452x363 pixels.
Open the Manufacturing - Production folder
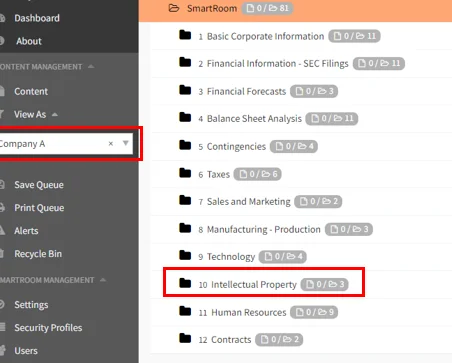click(x=263, y=229)
